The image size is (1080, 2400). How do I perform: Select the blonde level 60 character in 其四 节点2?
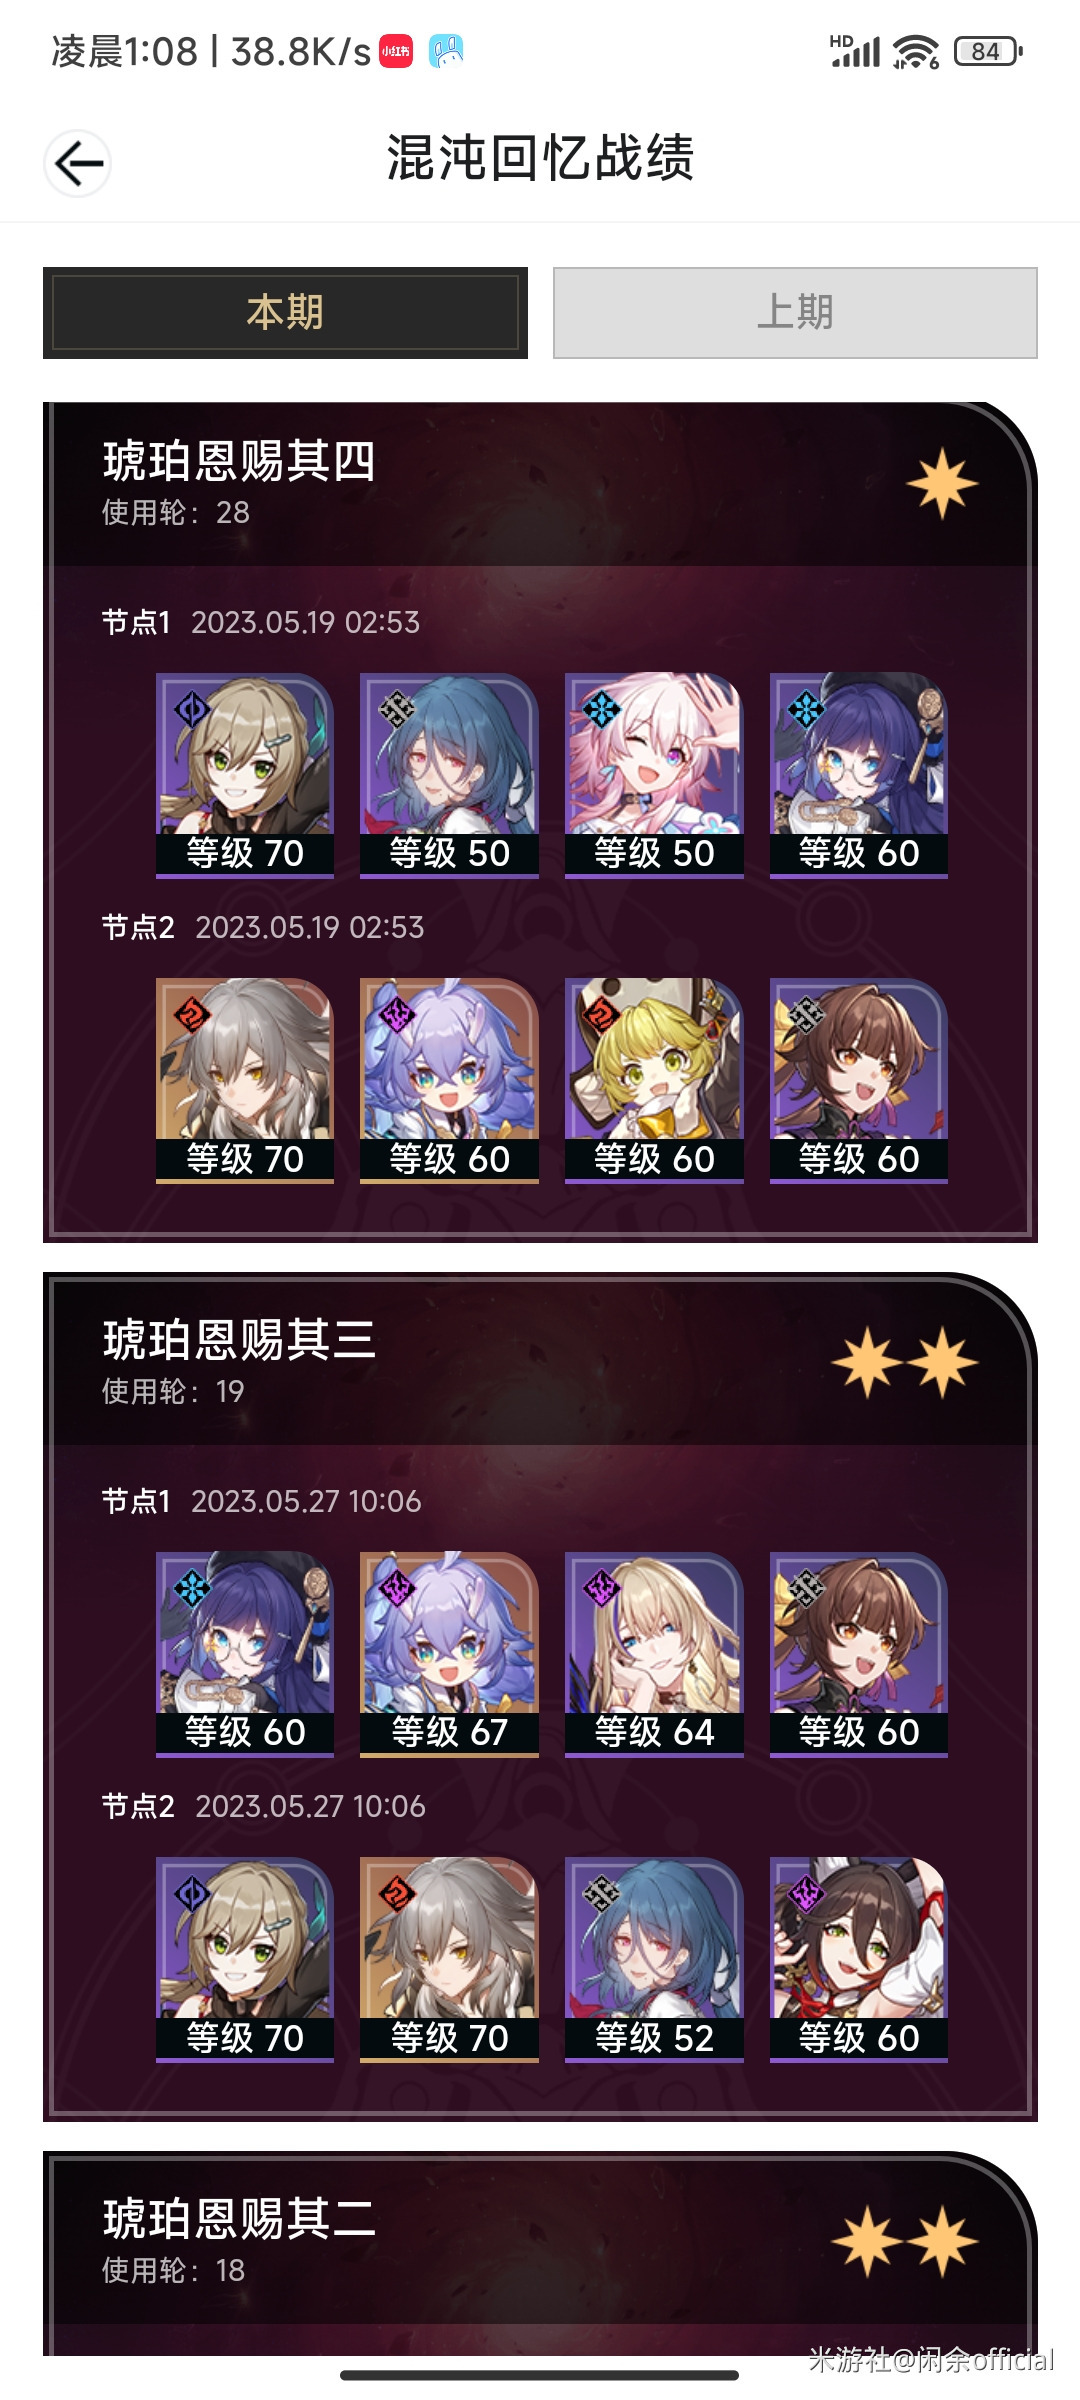[x=654, y=1081]
